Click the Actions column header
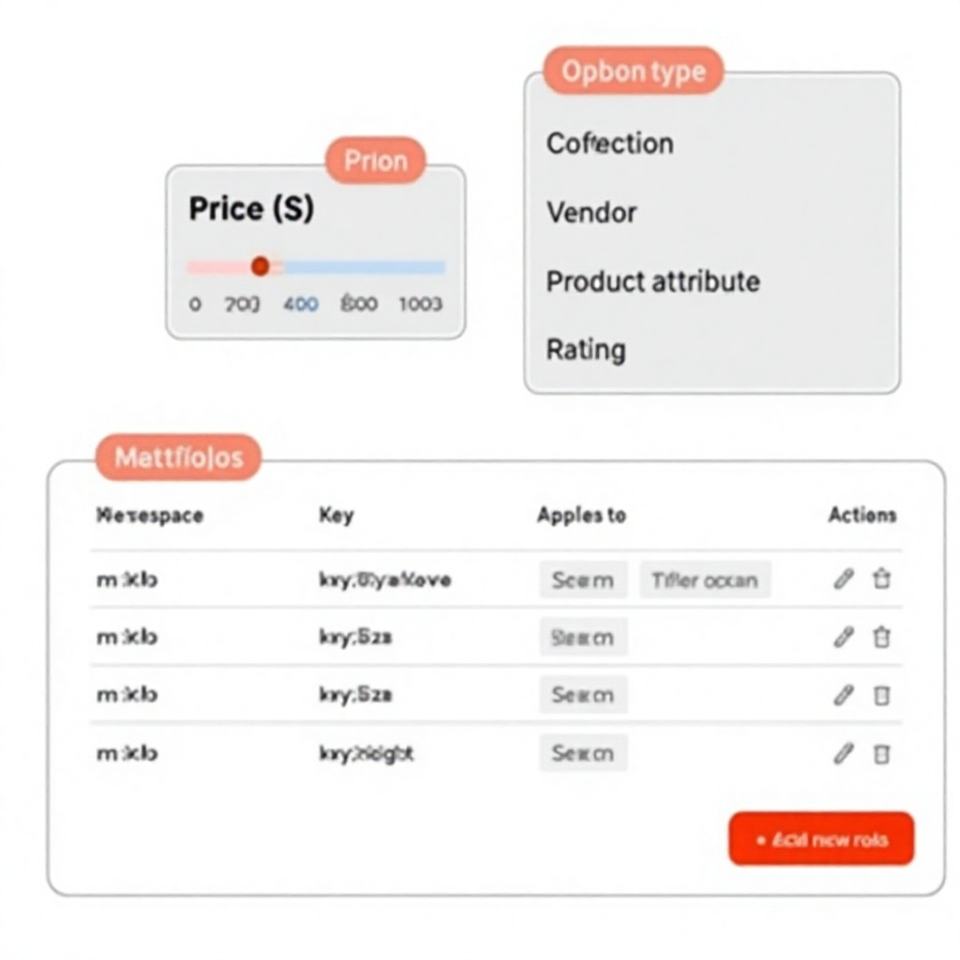The image size is (960, 960). (x=862, y=515)
